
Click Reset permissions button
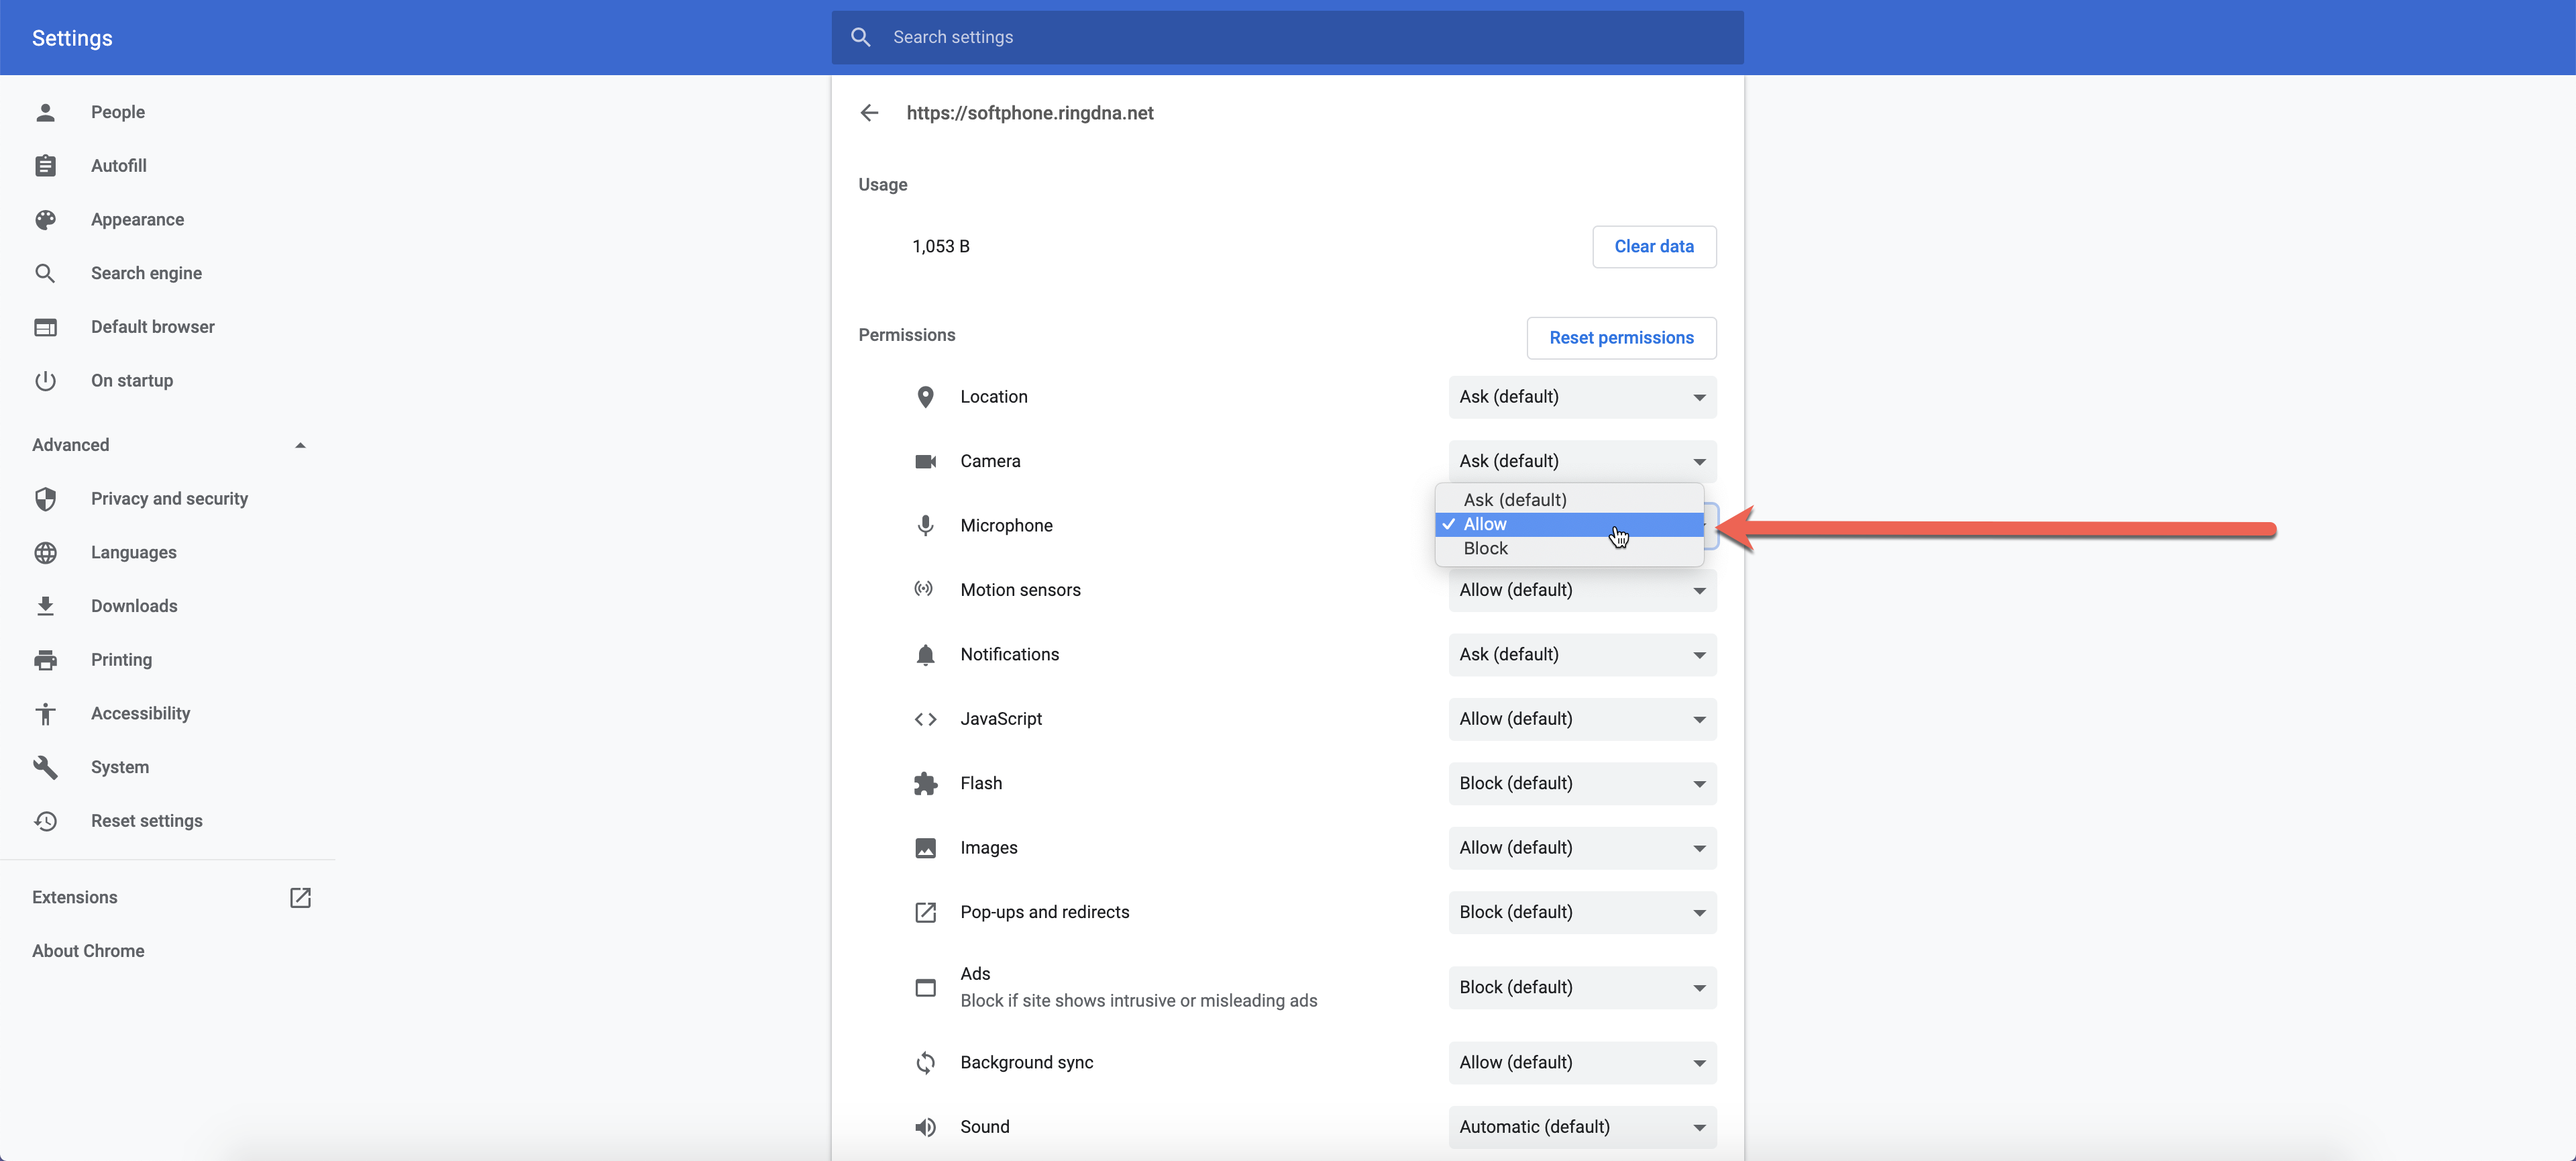pyautogui.click(x=1620, y=338)
